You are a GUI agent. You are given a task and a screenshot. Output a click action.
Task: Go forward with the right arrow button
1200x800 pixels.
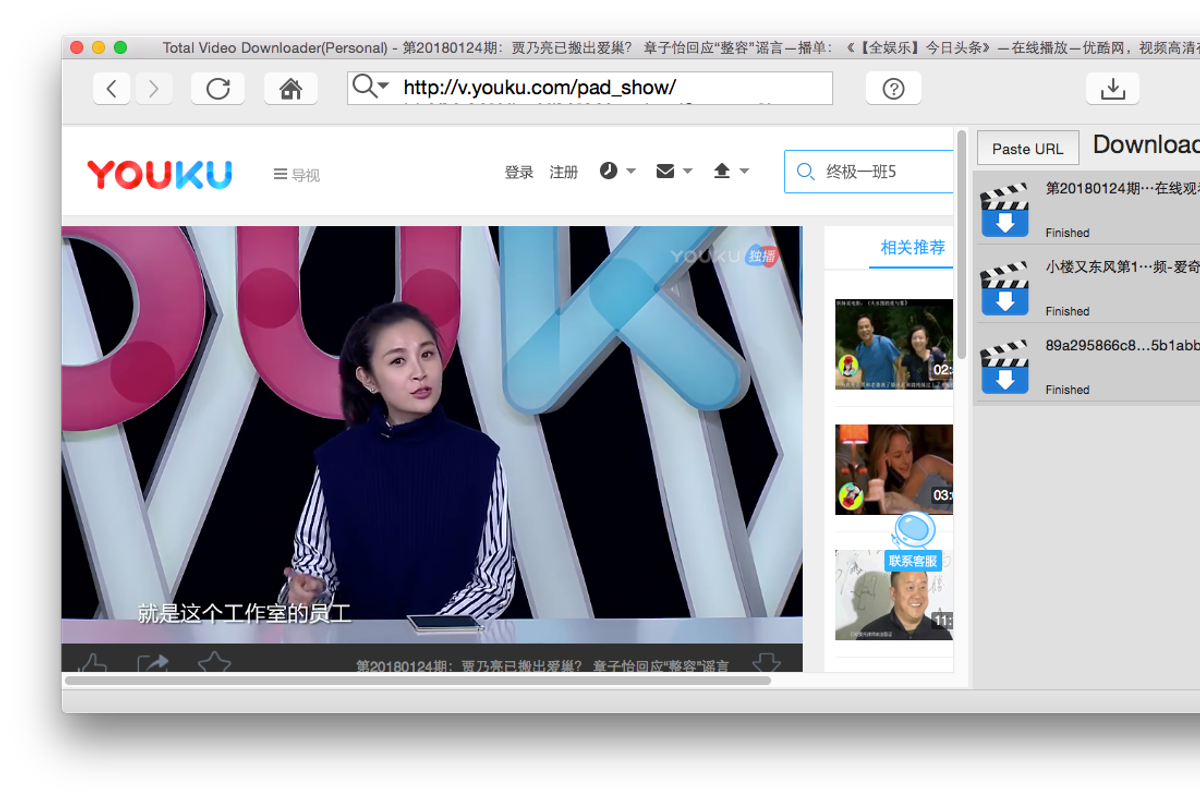153,89
